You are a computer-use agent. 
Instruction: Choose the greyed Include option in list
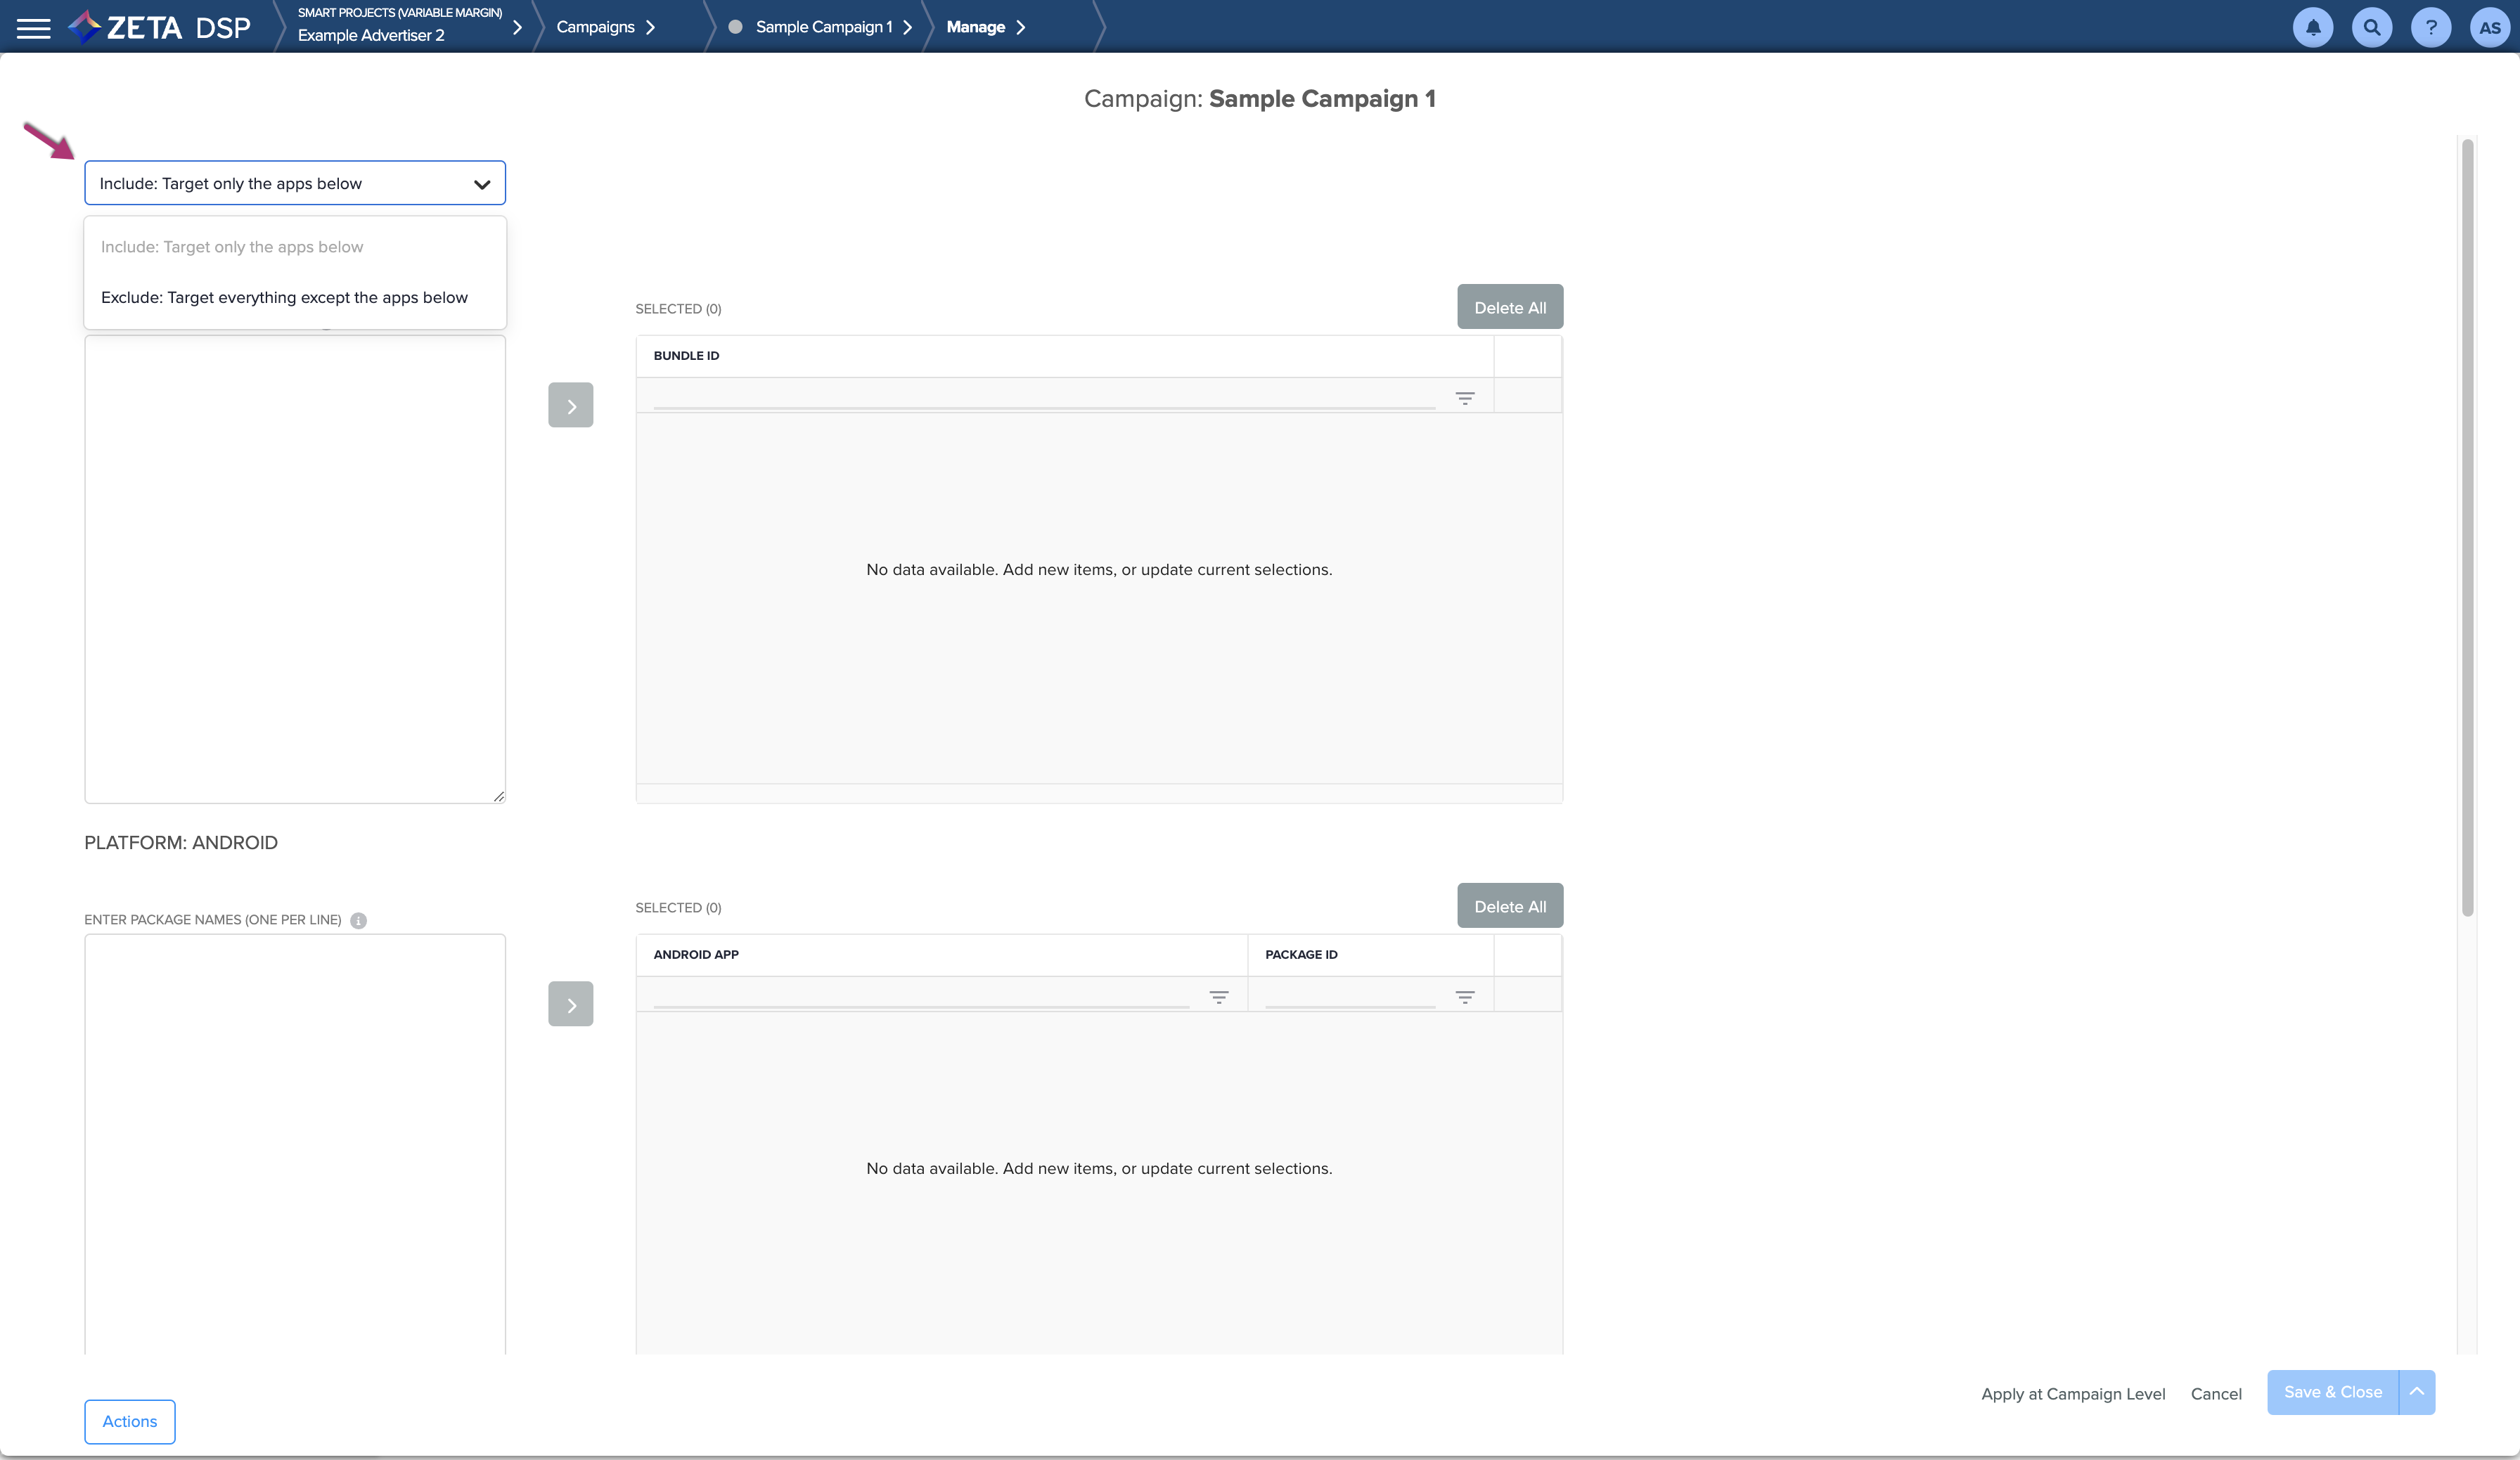pos(232,247)
